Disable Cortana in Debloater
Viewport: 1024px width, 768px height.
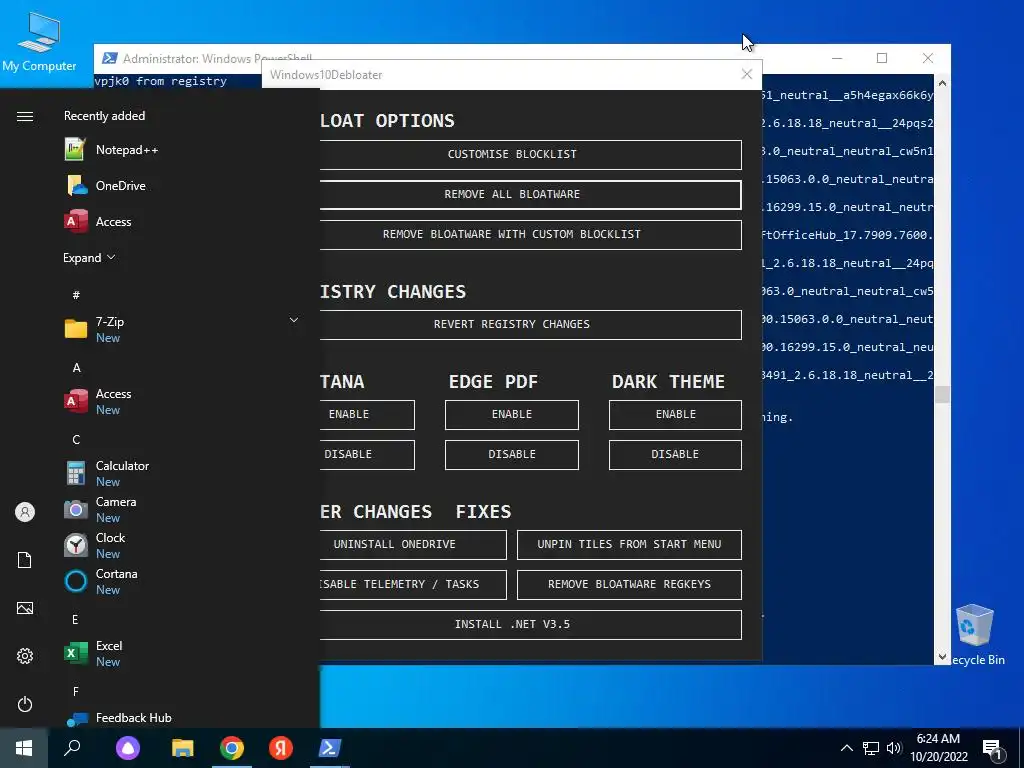[367, 455]
